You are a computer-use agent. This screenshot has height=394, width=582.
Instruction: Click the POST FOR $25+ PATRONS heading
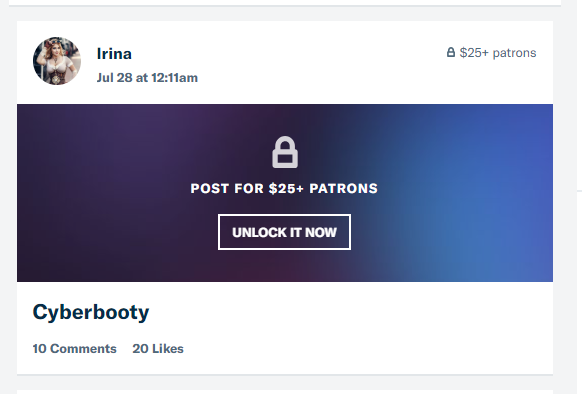tap(284, 188)
